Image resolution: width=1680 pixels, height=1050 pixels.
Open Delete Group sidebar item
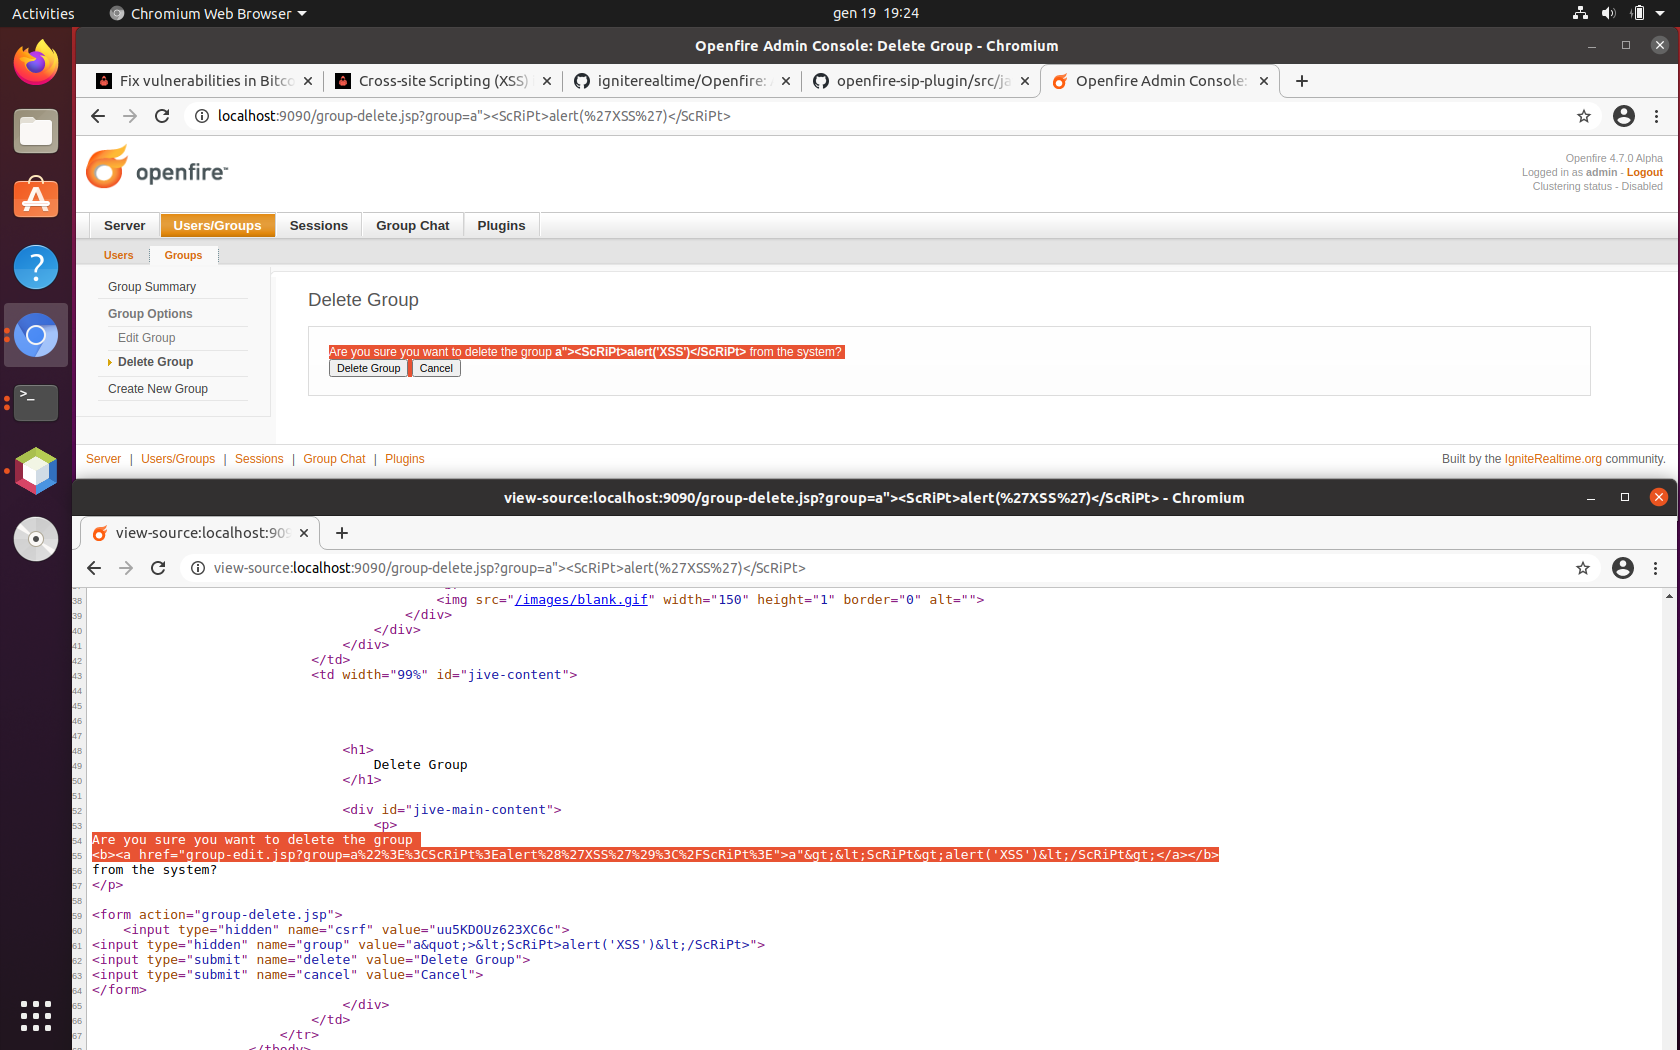155,362
